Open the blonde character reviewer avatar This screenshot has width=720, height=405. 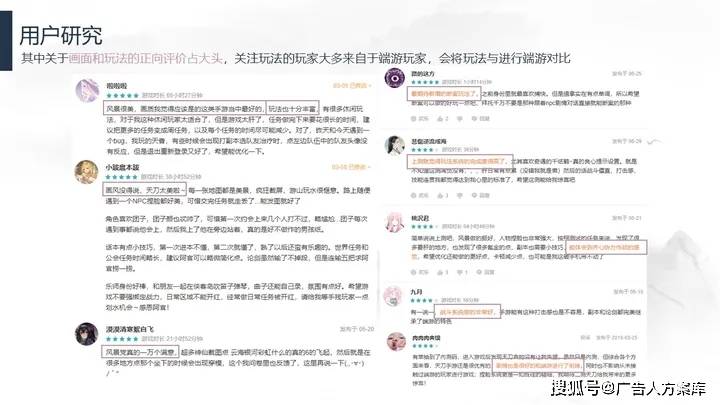pyautogui.click(x=87, y=172)
